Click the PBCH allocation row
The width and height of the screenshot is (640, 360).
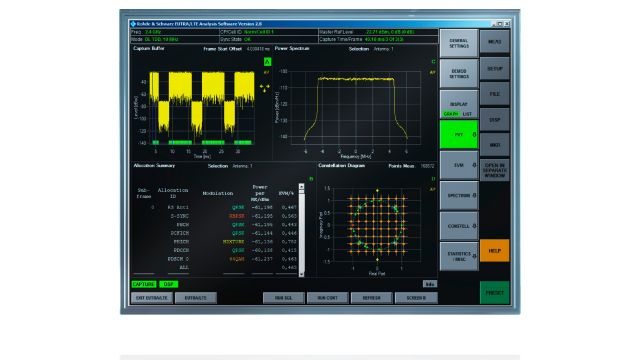[x=216, y=224]
